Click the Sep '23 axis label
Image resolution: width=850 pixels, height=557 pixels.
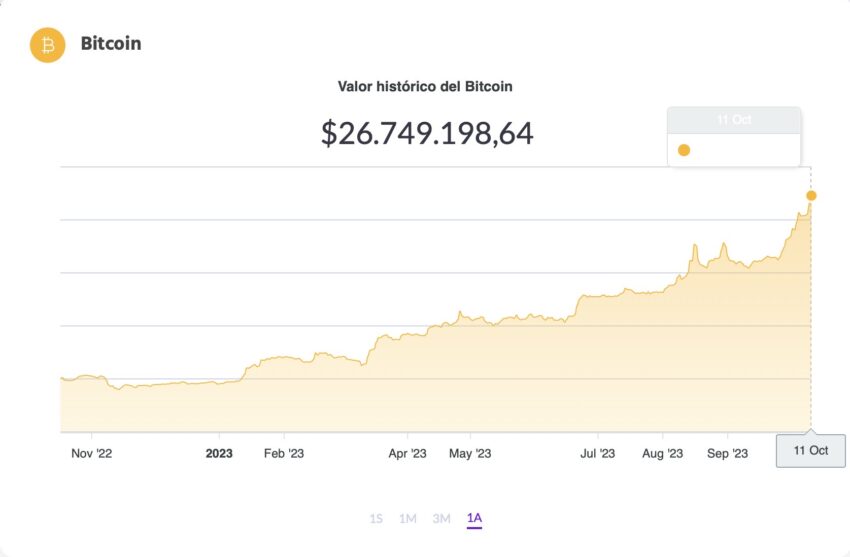[727, 453]
